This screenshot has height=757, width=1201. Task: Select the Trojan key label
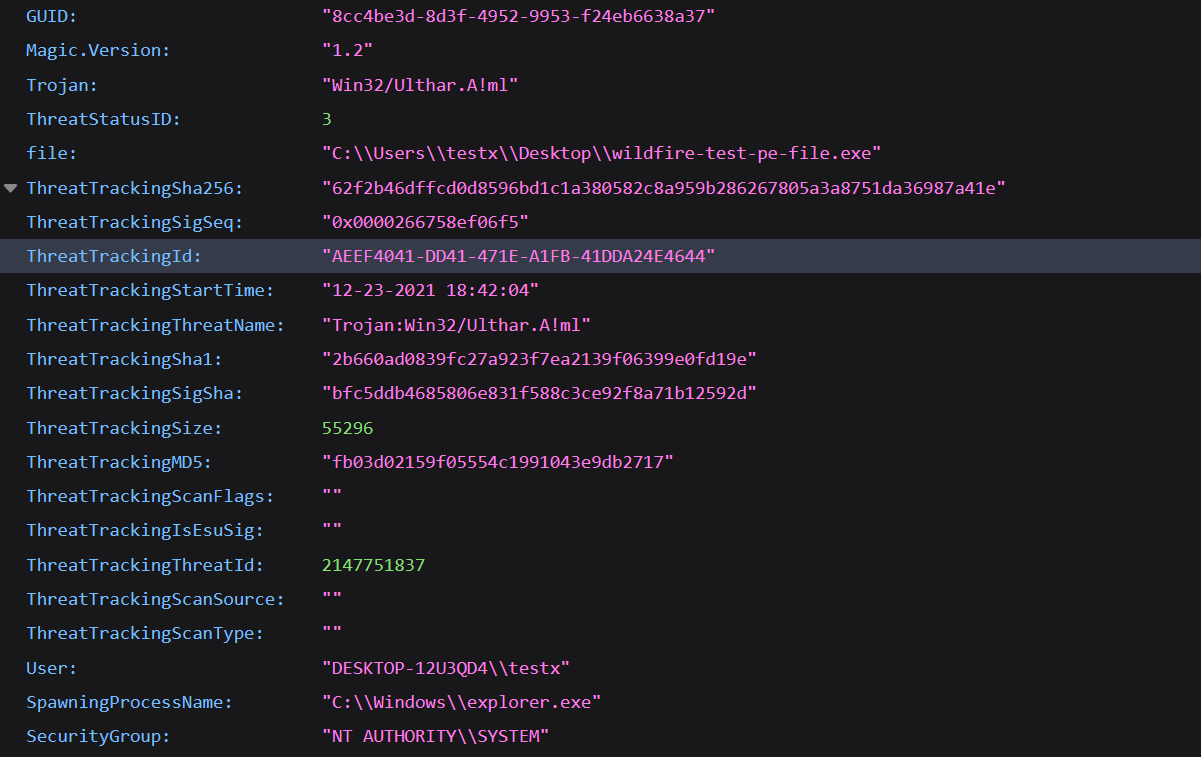(62, 85)
